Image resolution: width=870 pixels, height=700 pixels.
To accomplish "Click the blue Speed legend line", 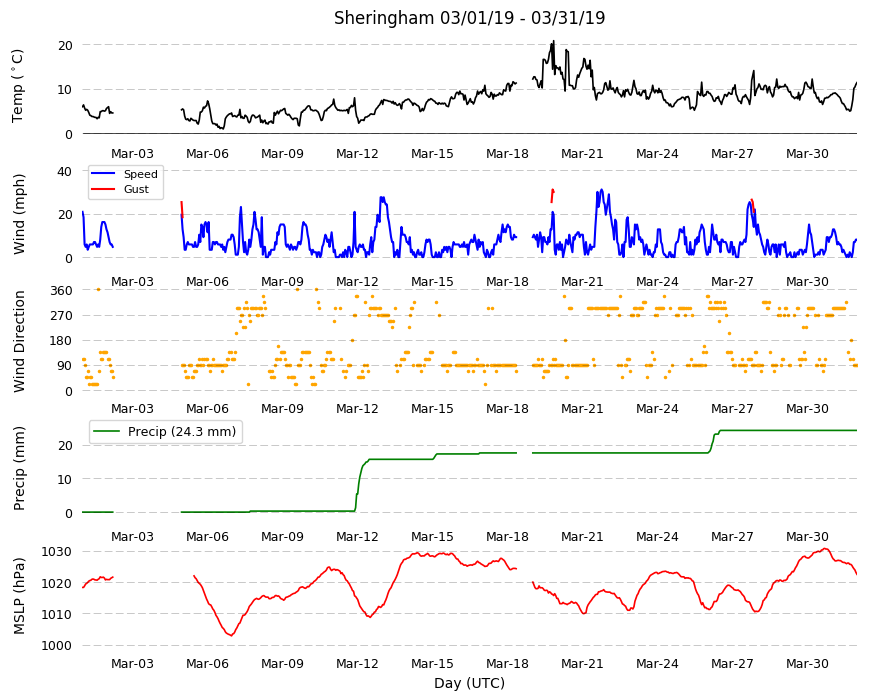I will tap(103, 174).
